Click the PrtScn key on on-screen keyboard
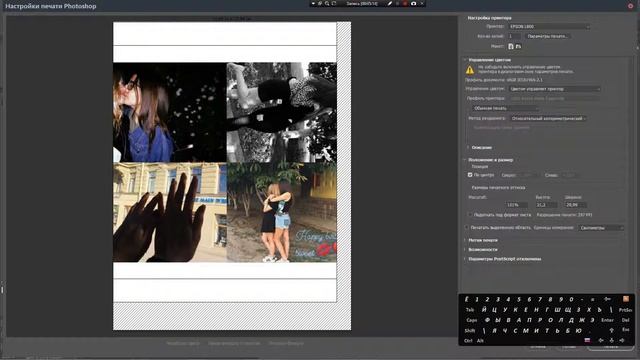The width and height of the screenshot is (640, 360). pos(625,310)
